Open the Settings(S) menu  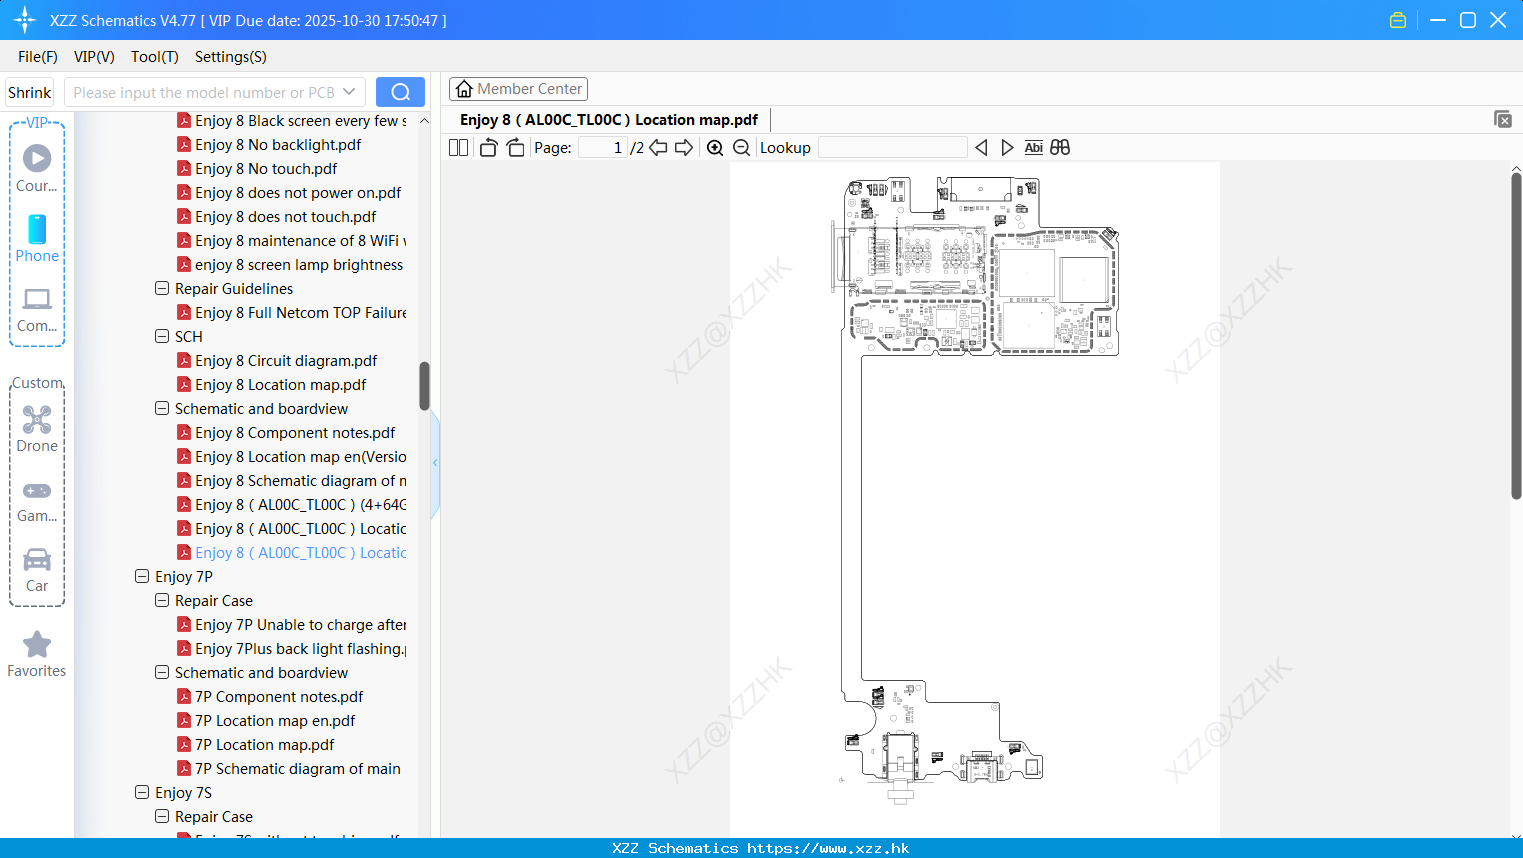coord(231,57)
